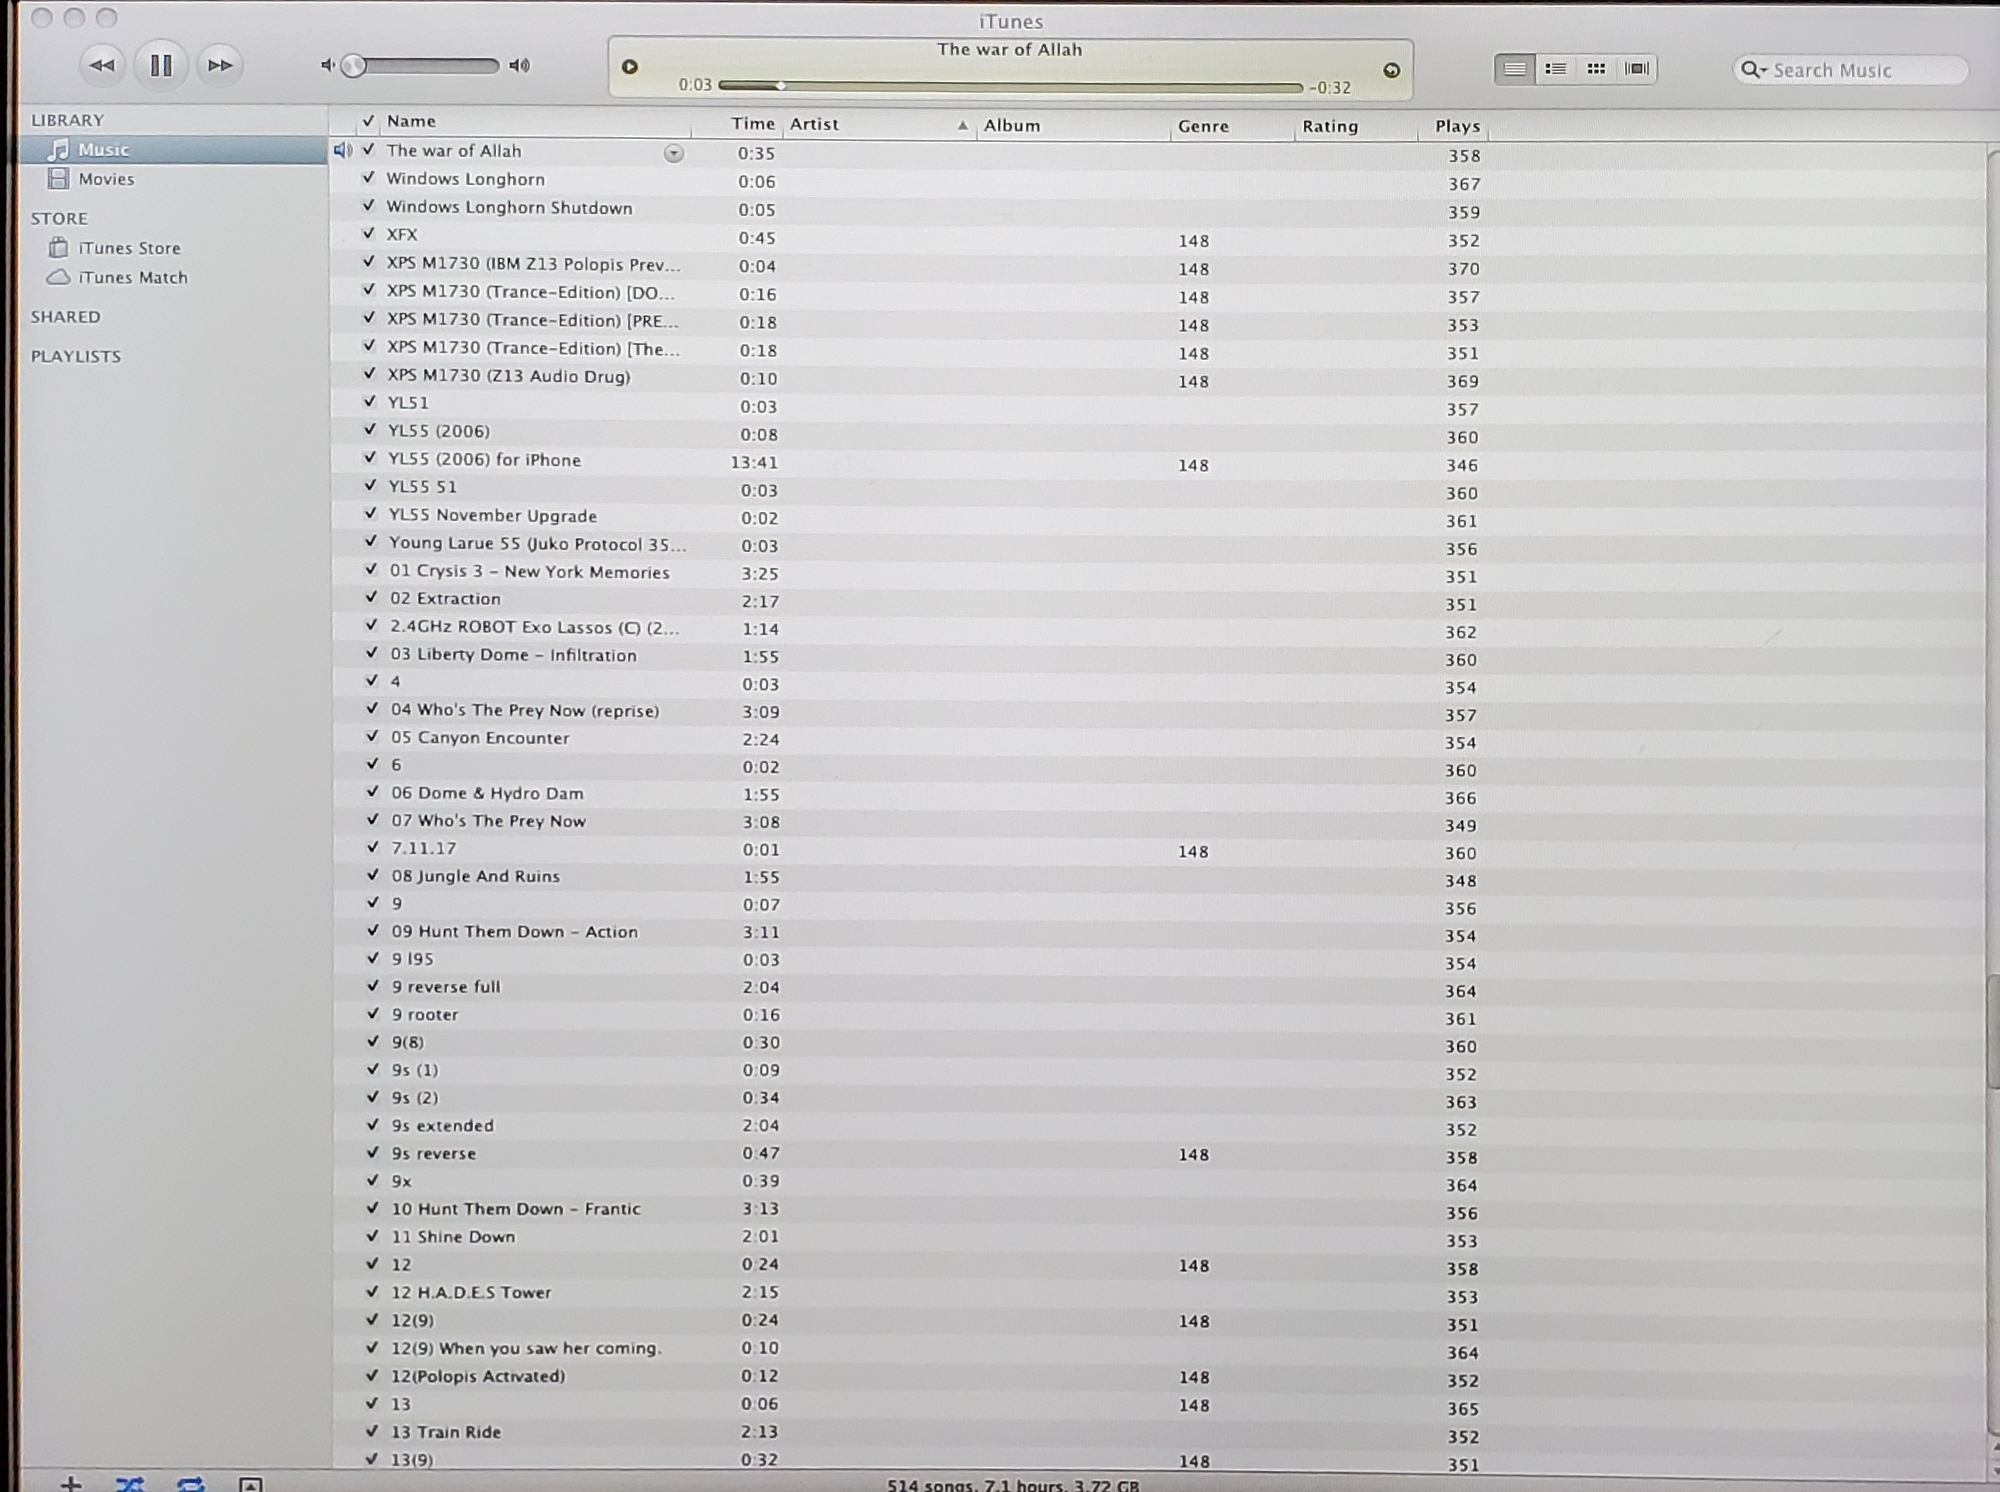Switch to album list view

pyautogui.click(x=1556, y=69)
